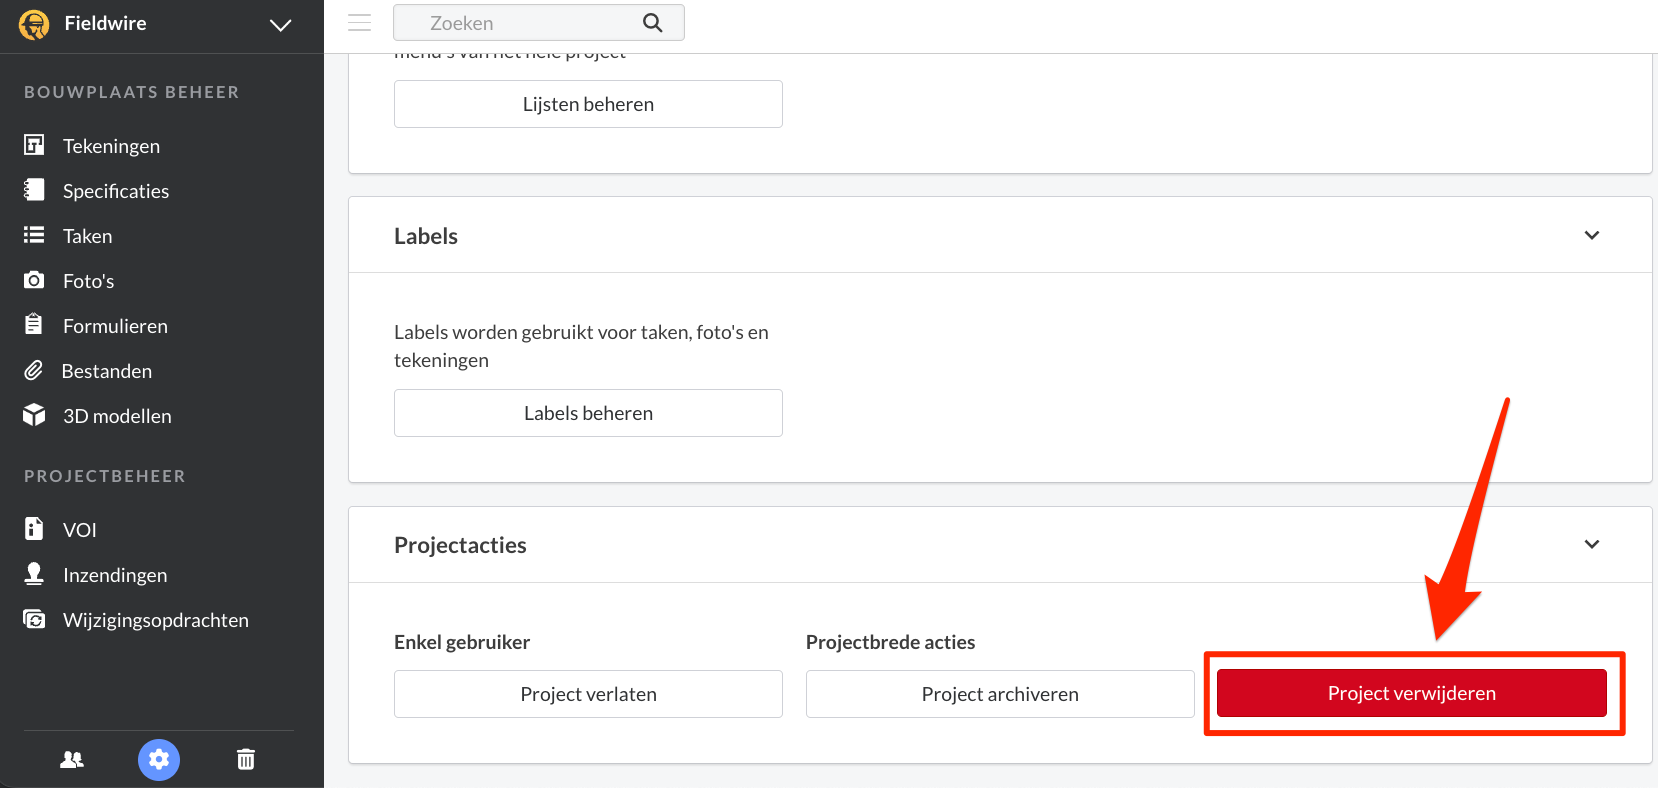1658x788 pixels.
Task: Click the Formulieren clipboard icon
Action: click(34, 325)
